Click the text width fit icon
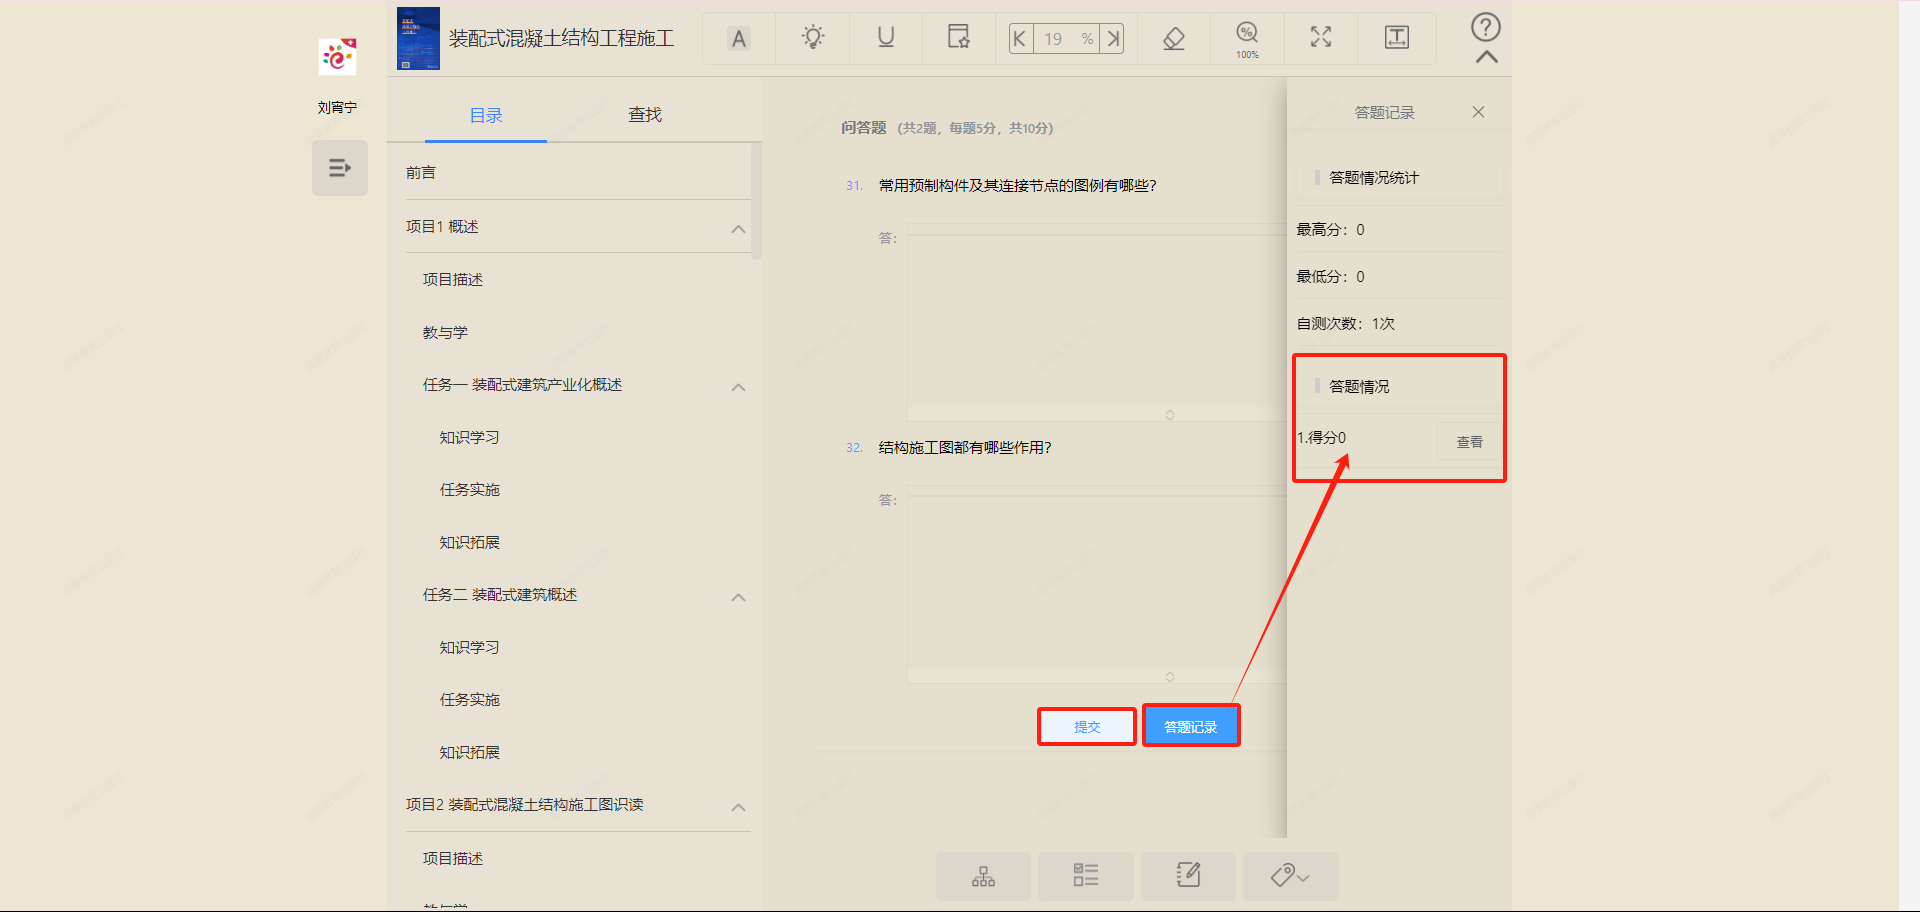The image size is (1920, 912). tap(1396, 38)
